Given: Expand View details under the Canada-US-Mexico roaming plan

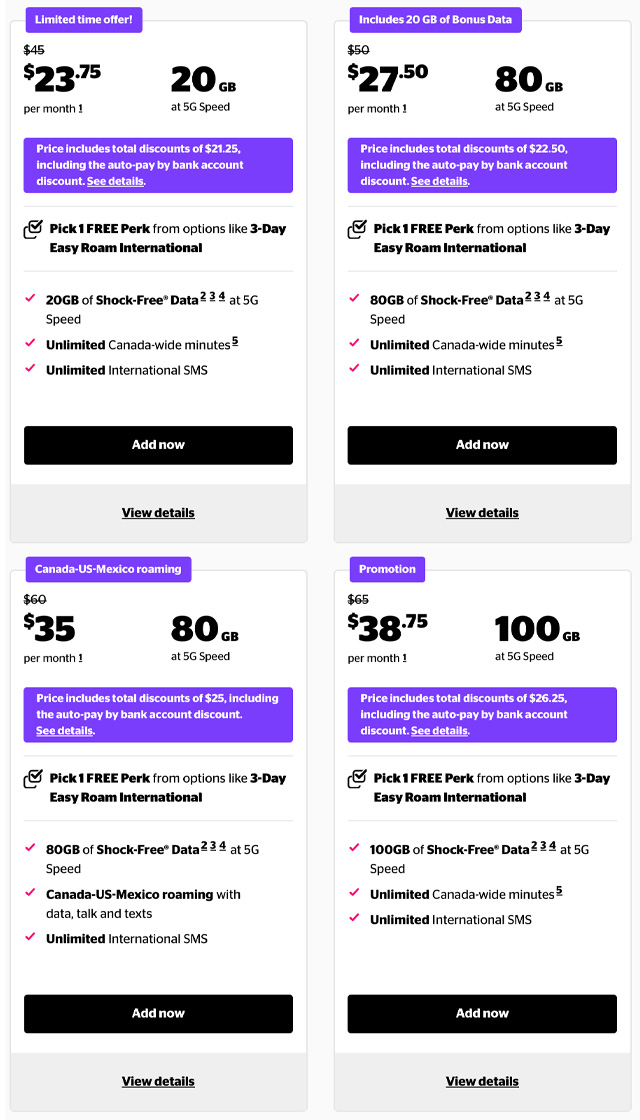Looking at the screenshot, I should (x=158, y=1081).
